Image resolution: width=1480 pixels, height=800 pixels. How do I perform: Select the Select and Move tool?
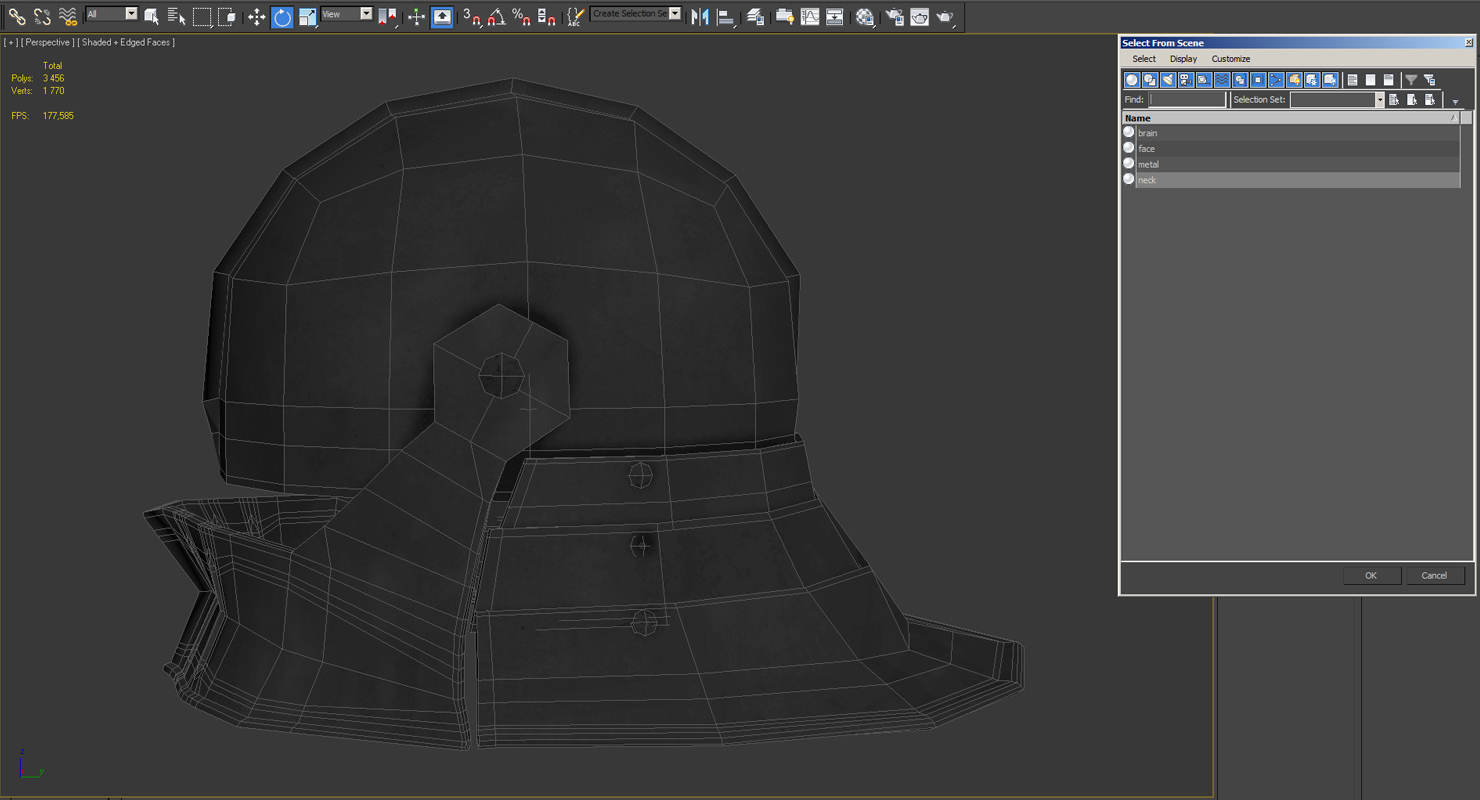[x=256, y=17]
